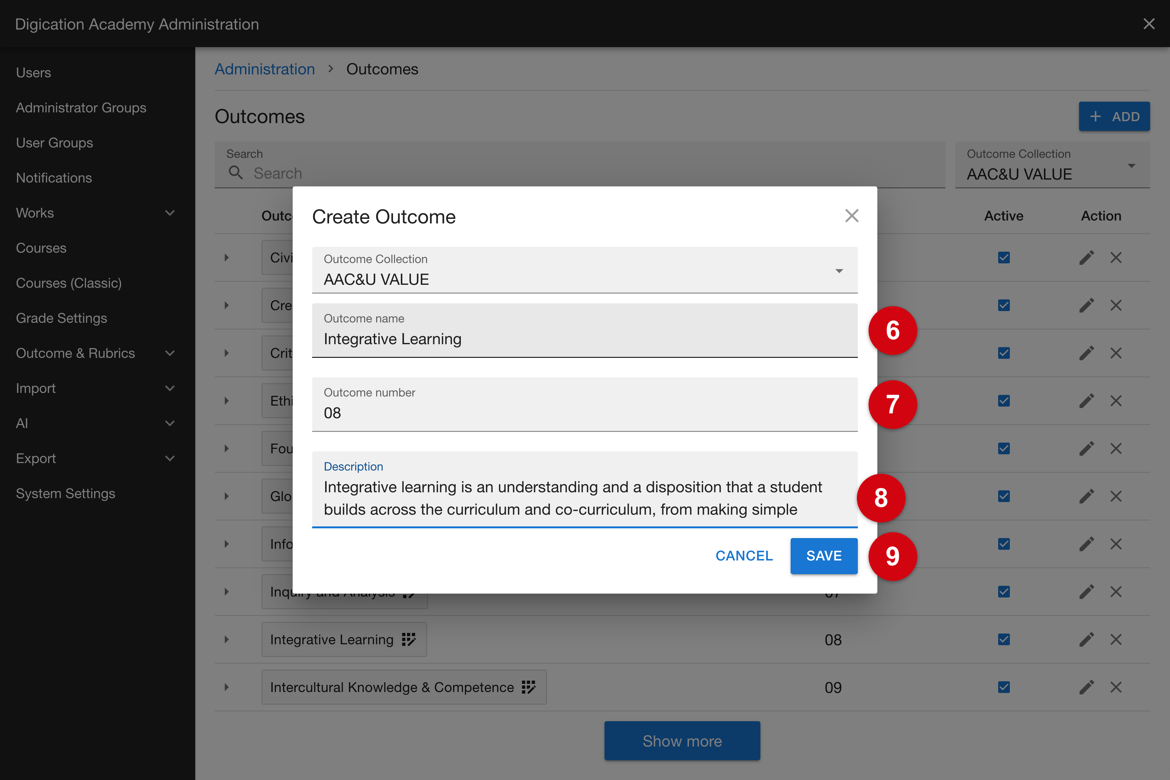Screen dimensions: 1170x780
Task: Click pencil icon for the Cre row
Action: [x=1086, y=305]
